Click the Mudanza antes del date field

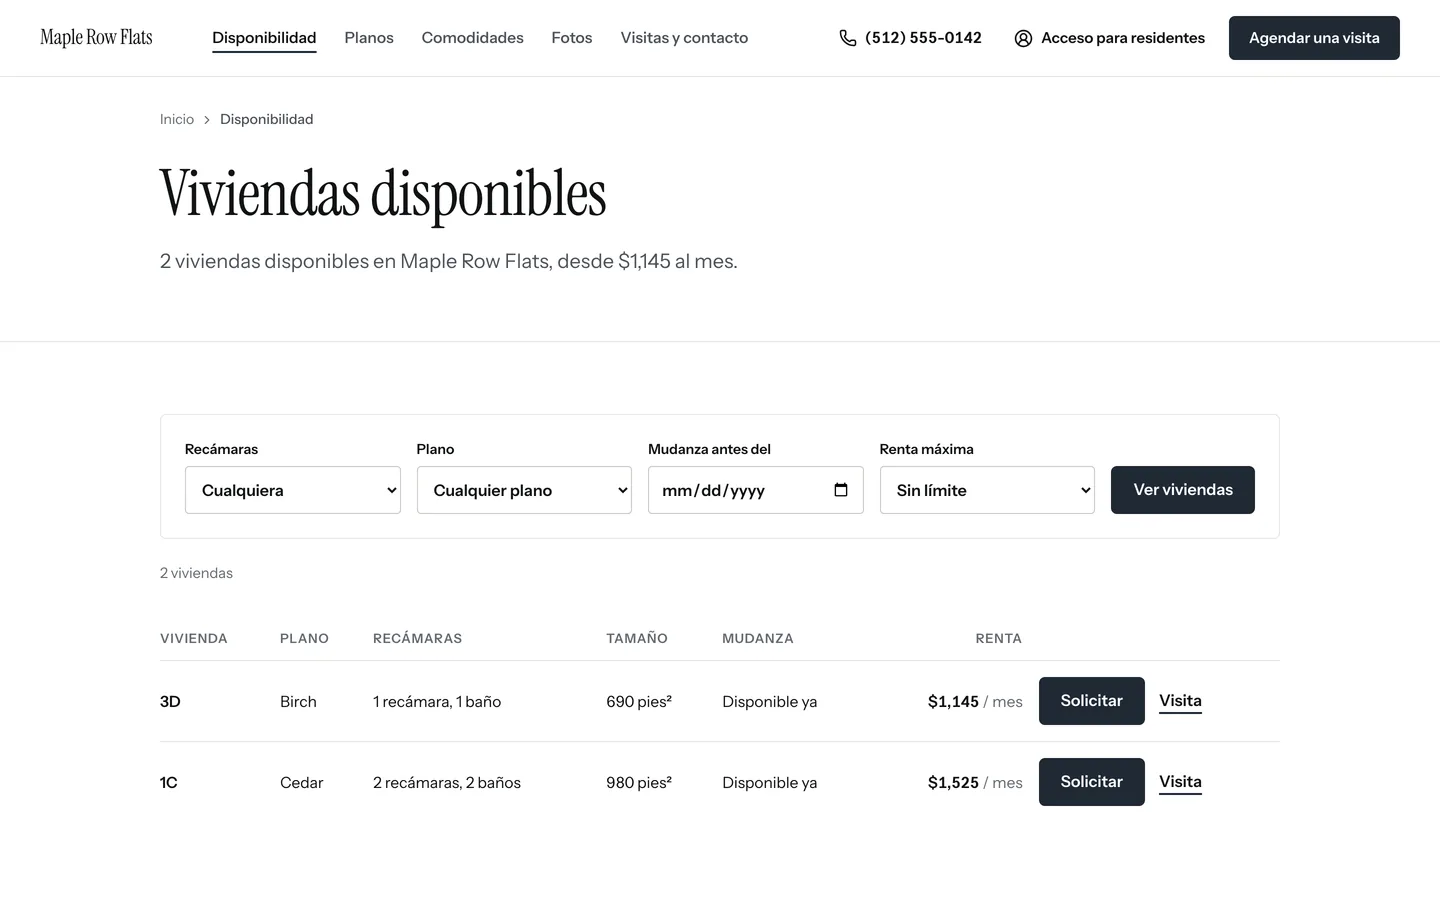pyautogui.click(x=756, y=490)
